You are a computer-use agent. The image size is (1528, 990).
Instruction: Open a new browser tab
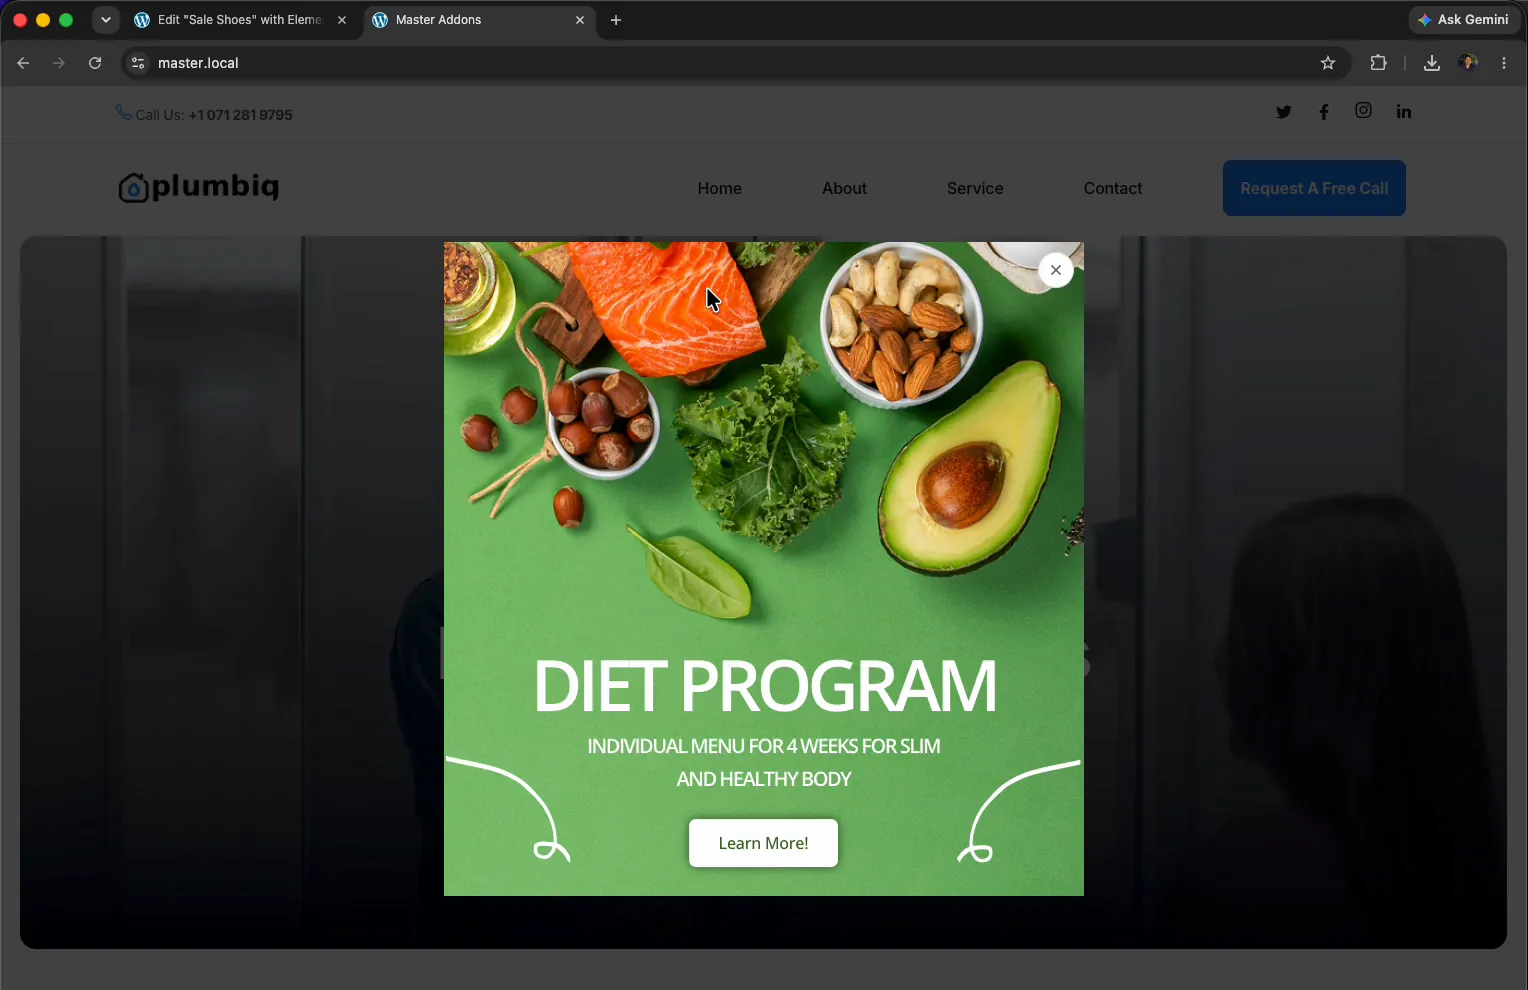coord(616,20)
